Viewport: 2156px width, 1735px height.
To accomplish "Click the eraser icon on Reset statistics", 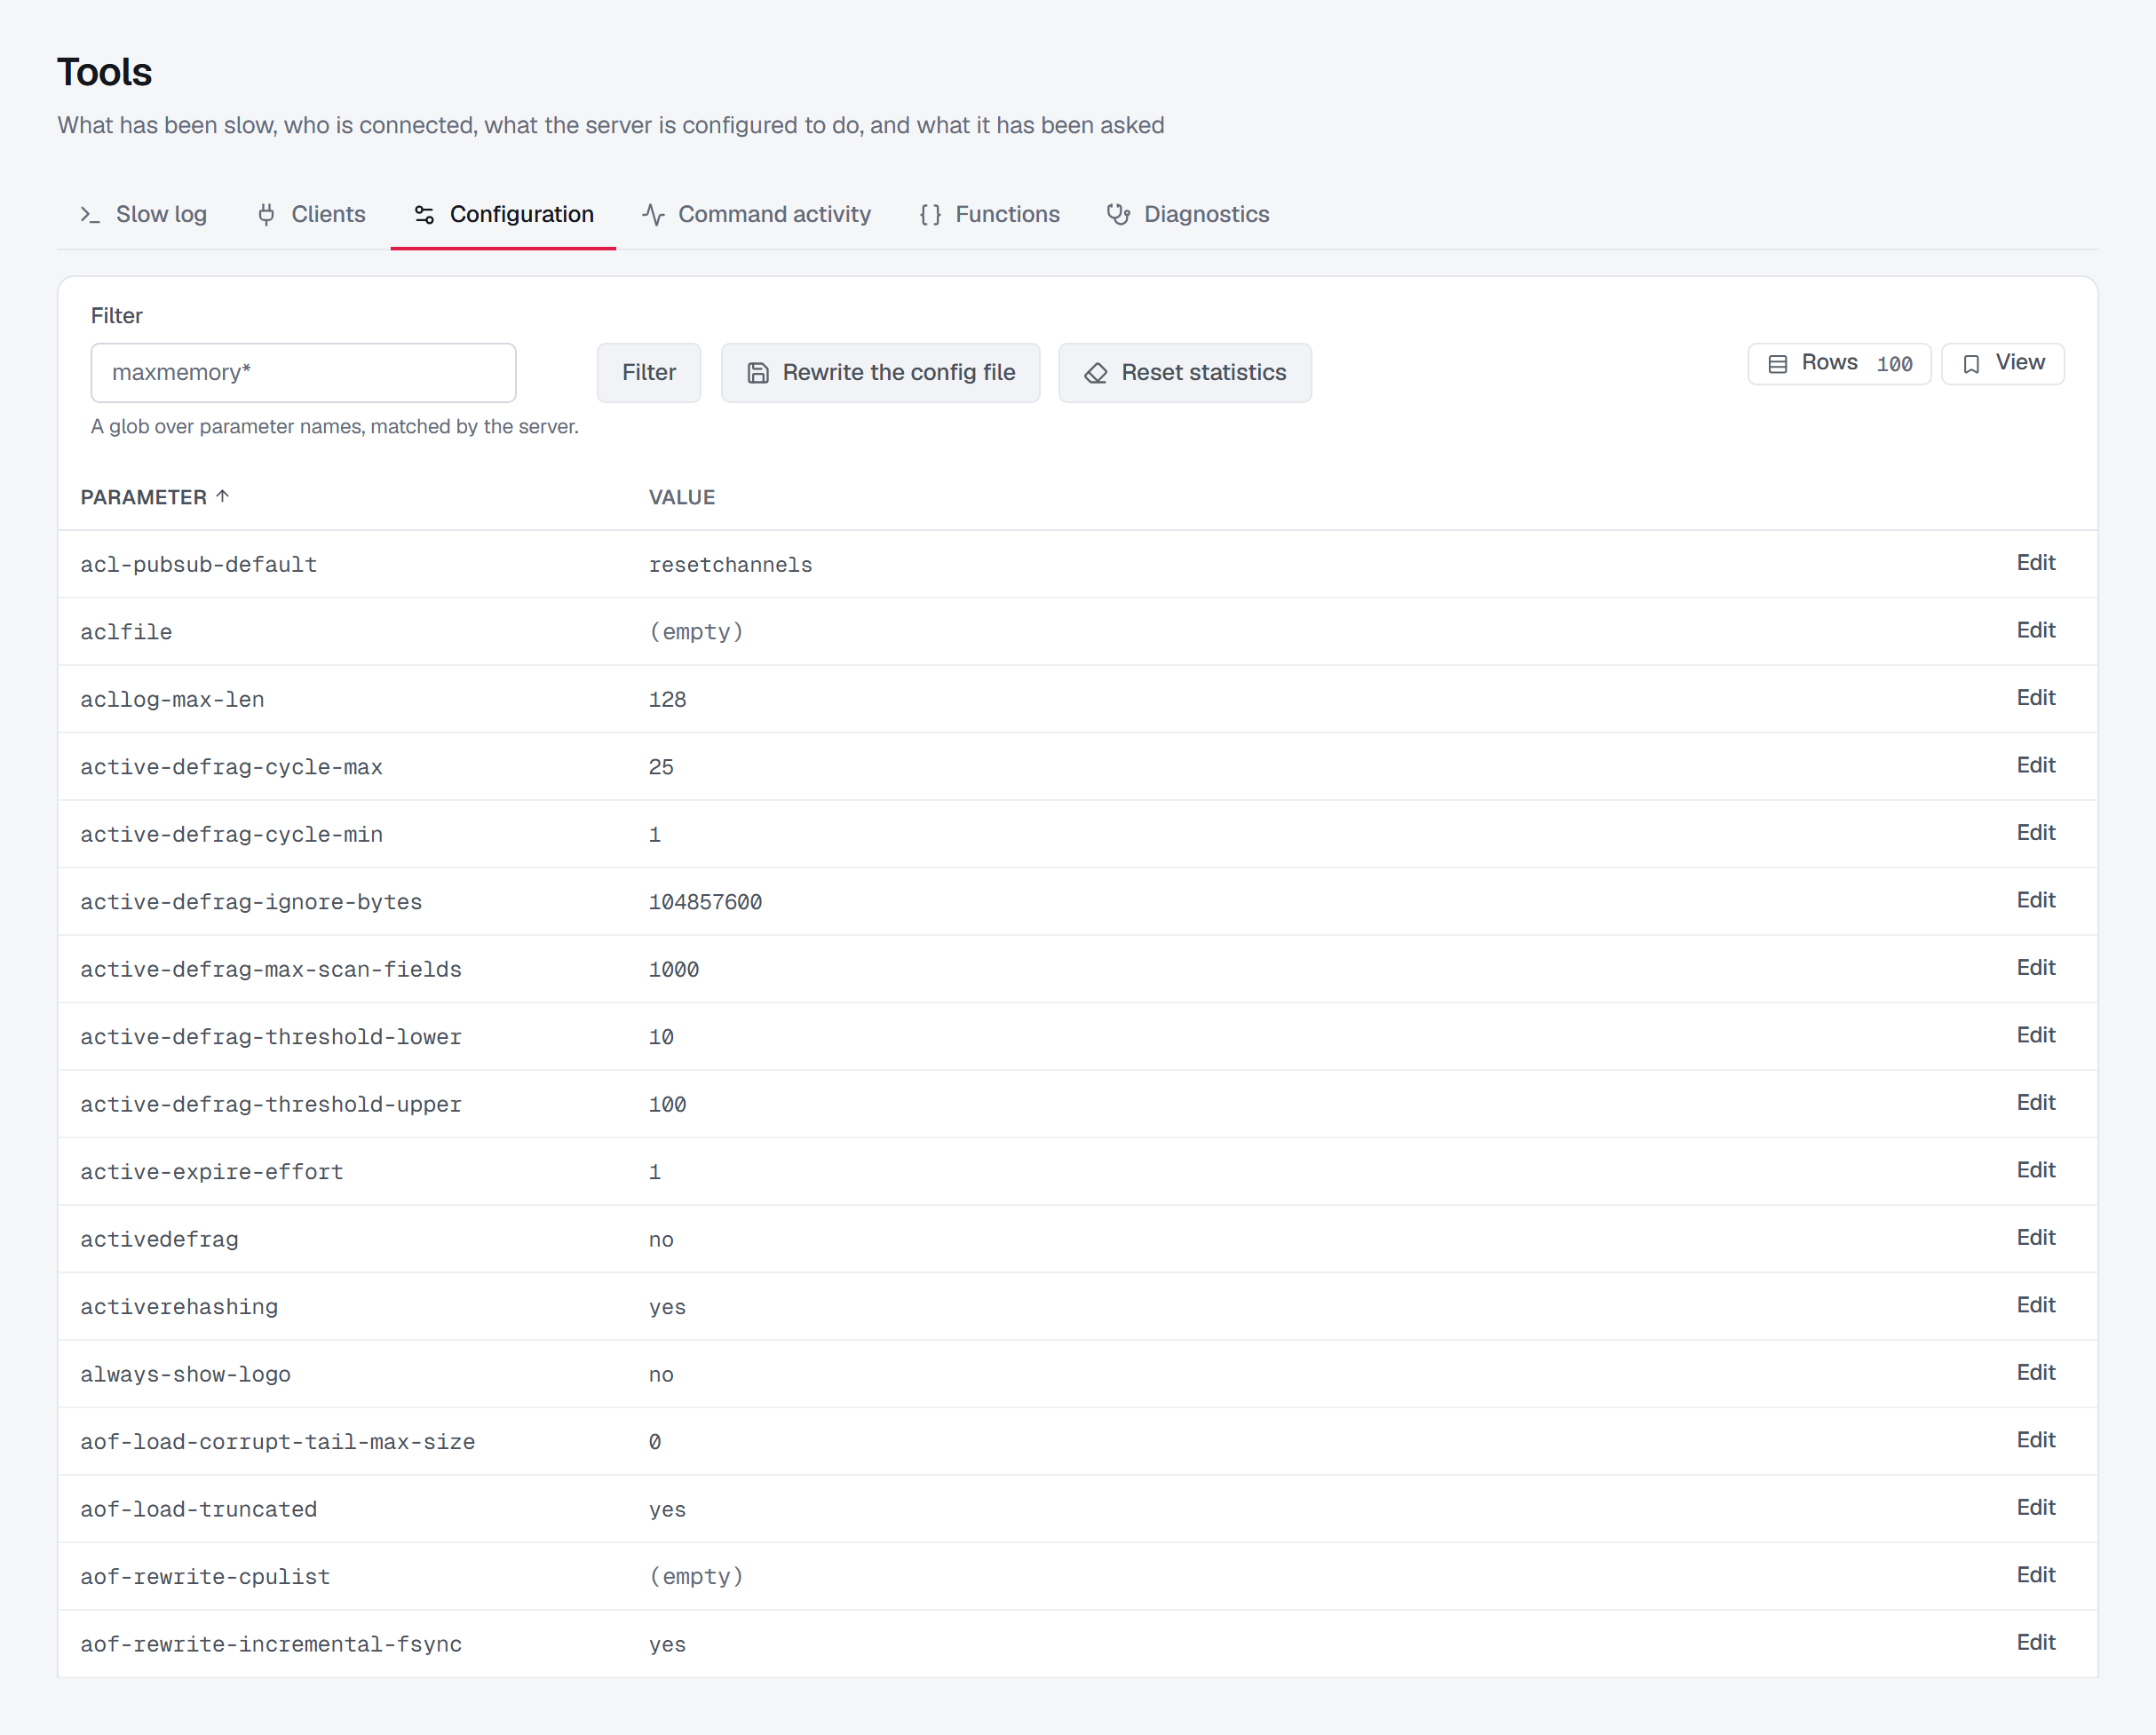I will (1096, 373).
